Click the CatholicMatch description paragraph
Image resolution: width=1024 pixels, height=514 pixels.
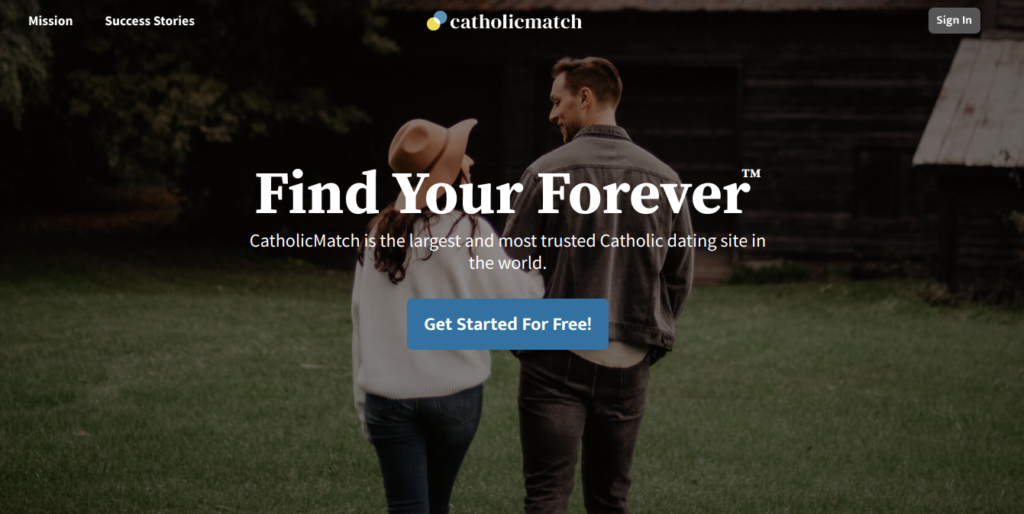pyautogui.click(x=507, y=251)
